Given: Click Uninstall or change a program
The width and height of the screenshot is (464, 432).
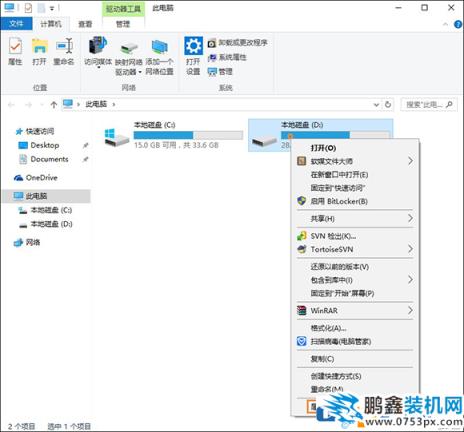Looking at the screenshot, I should [x=238, y=43].
